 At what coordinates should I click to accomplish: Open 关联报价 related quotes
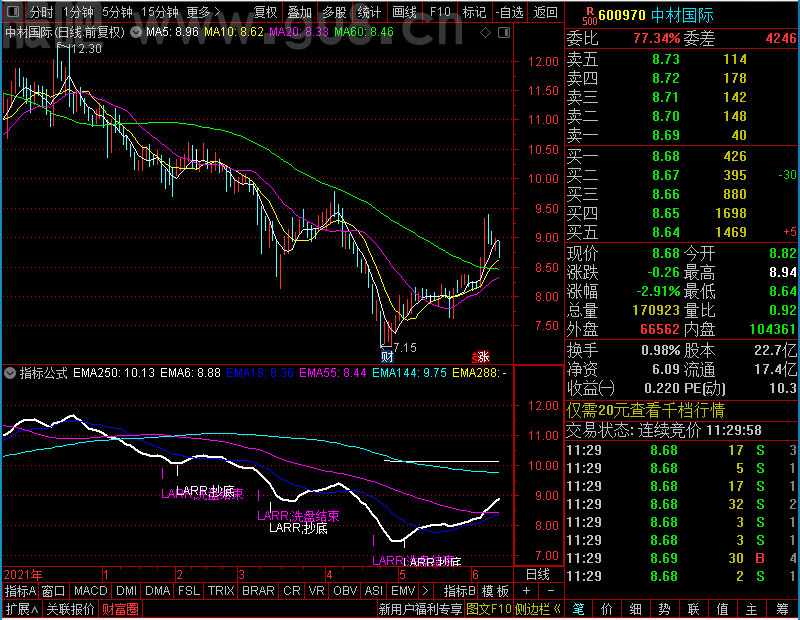(x=70, y=609)
